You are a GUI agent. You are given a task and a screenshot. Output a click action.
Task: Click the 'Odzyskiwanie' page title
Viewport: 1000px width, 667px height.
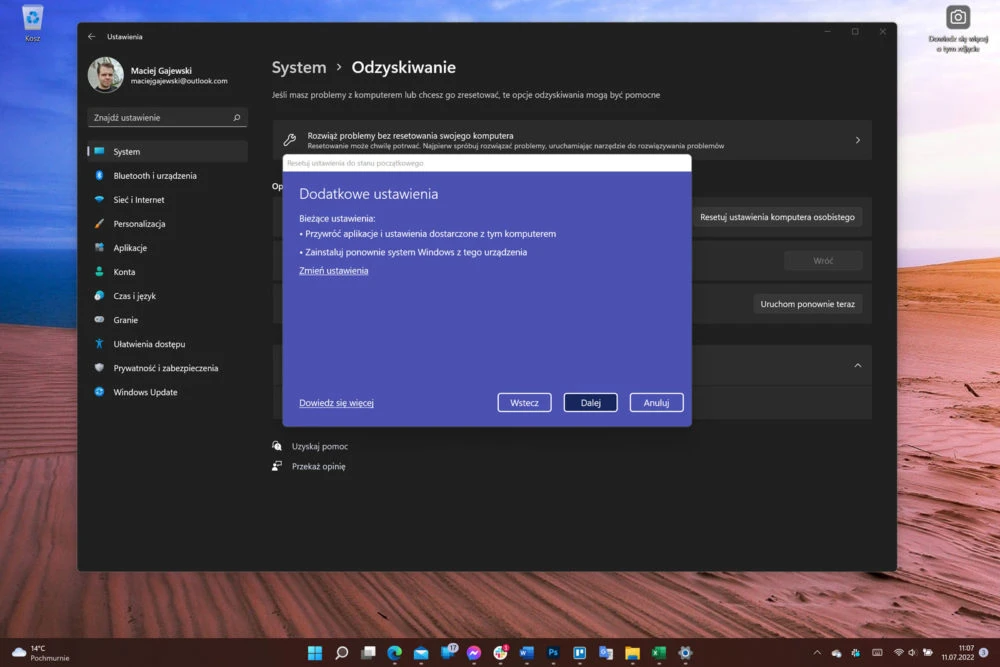pyautogui.click(x=404, y=68)
